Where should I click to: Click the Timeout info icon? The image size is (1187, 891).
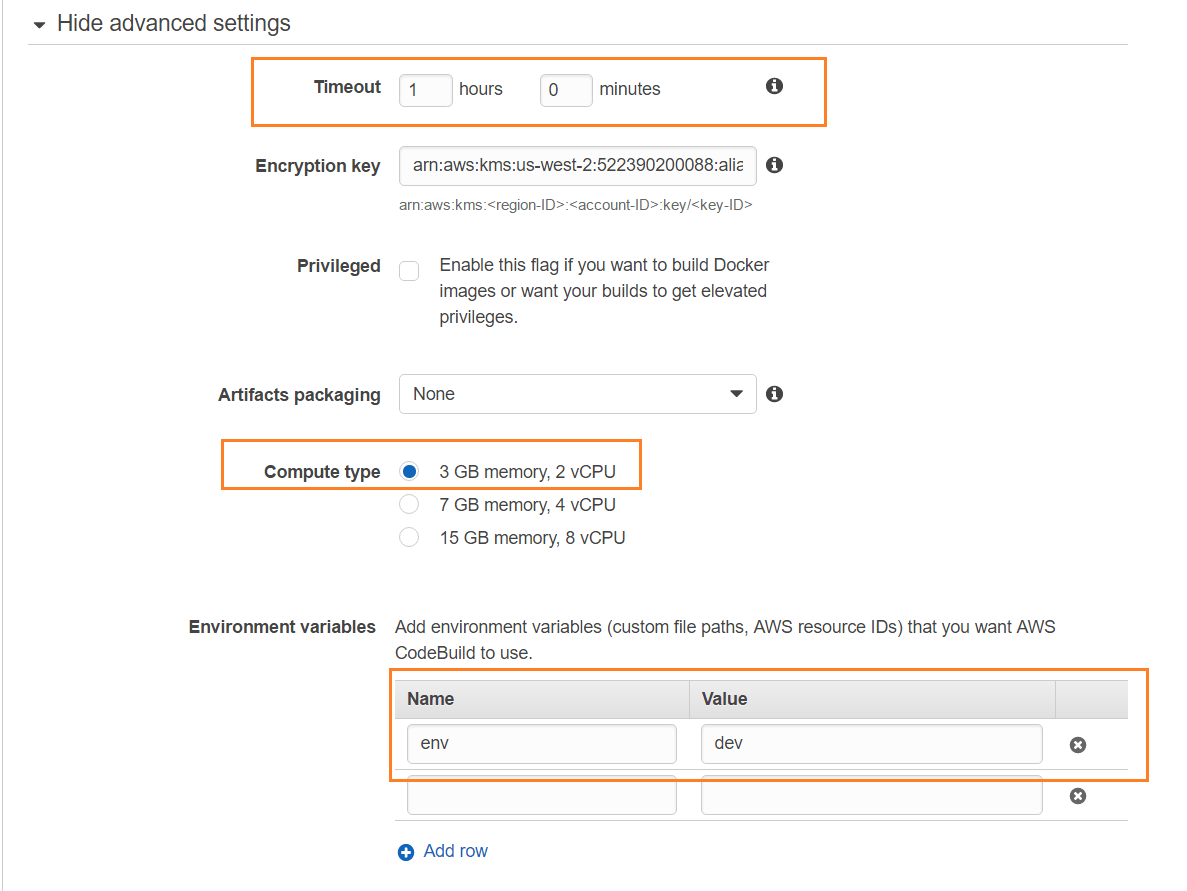774,87
